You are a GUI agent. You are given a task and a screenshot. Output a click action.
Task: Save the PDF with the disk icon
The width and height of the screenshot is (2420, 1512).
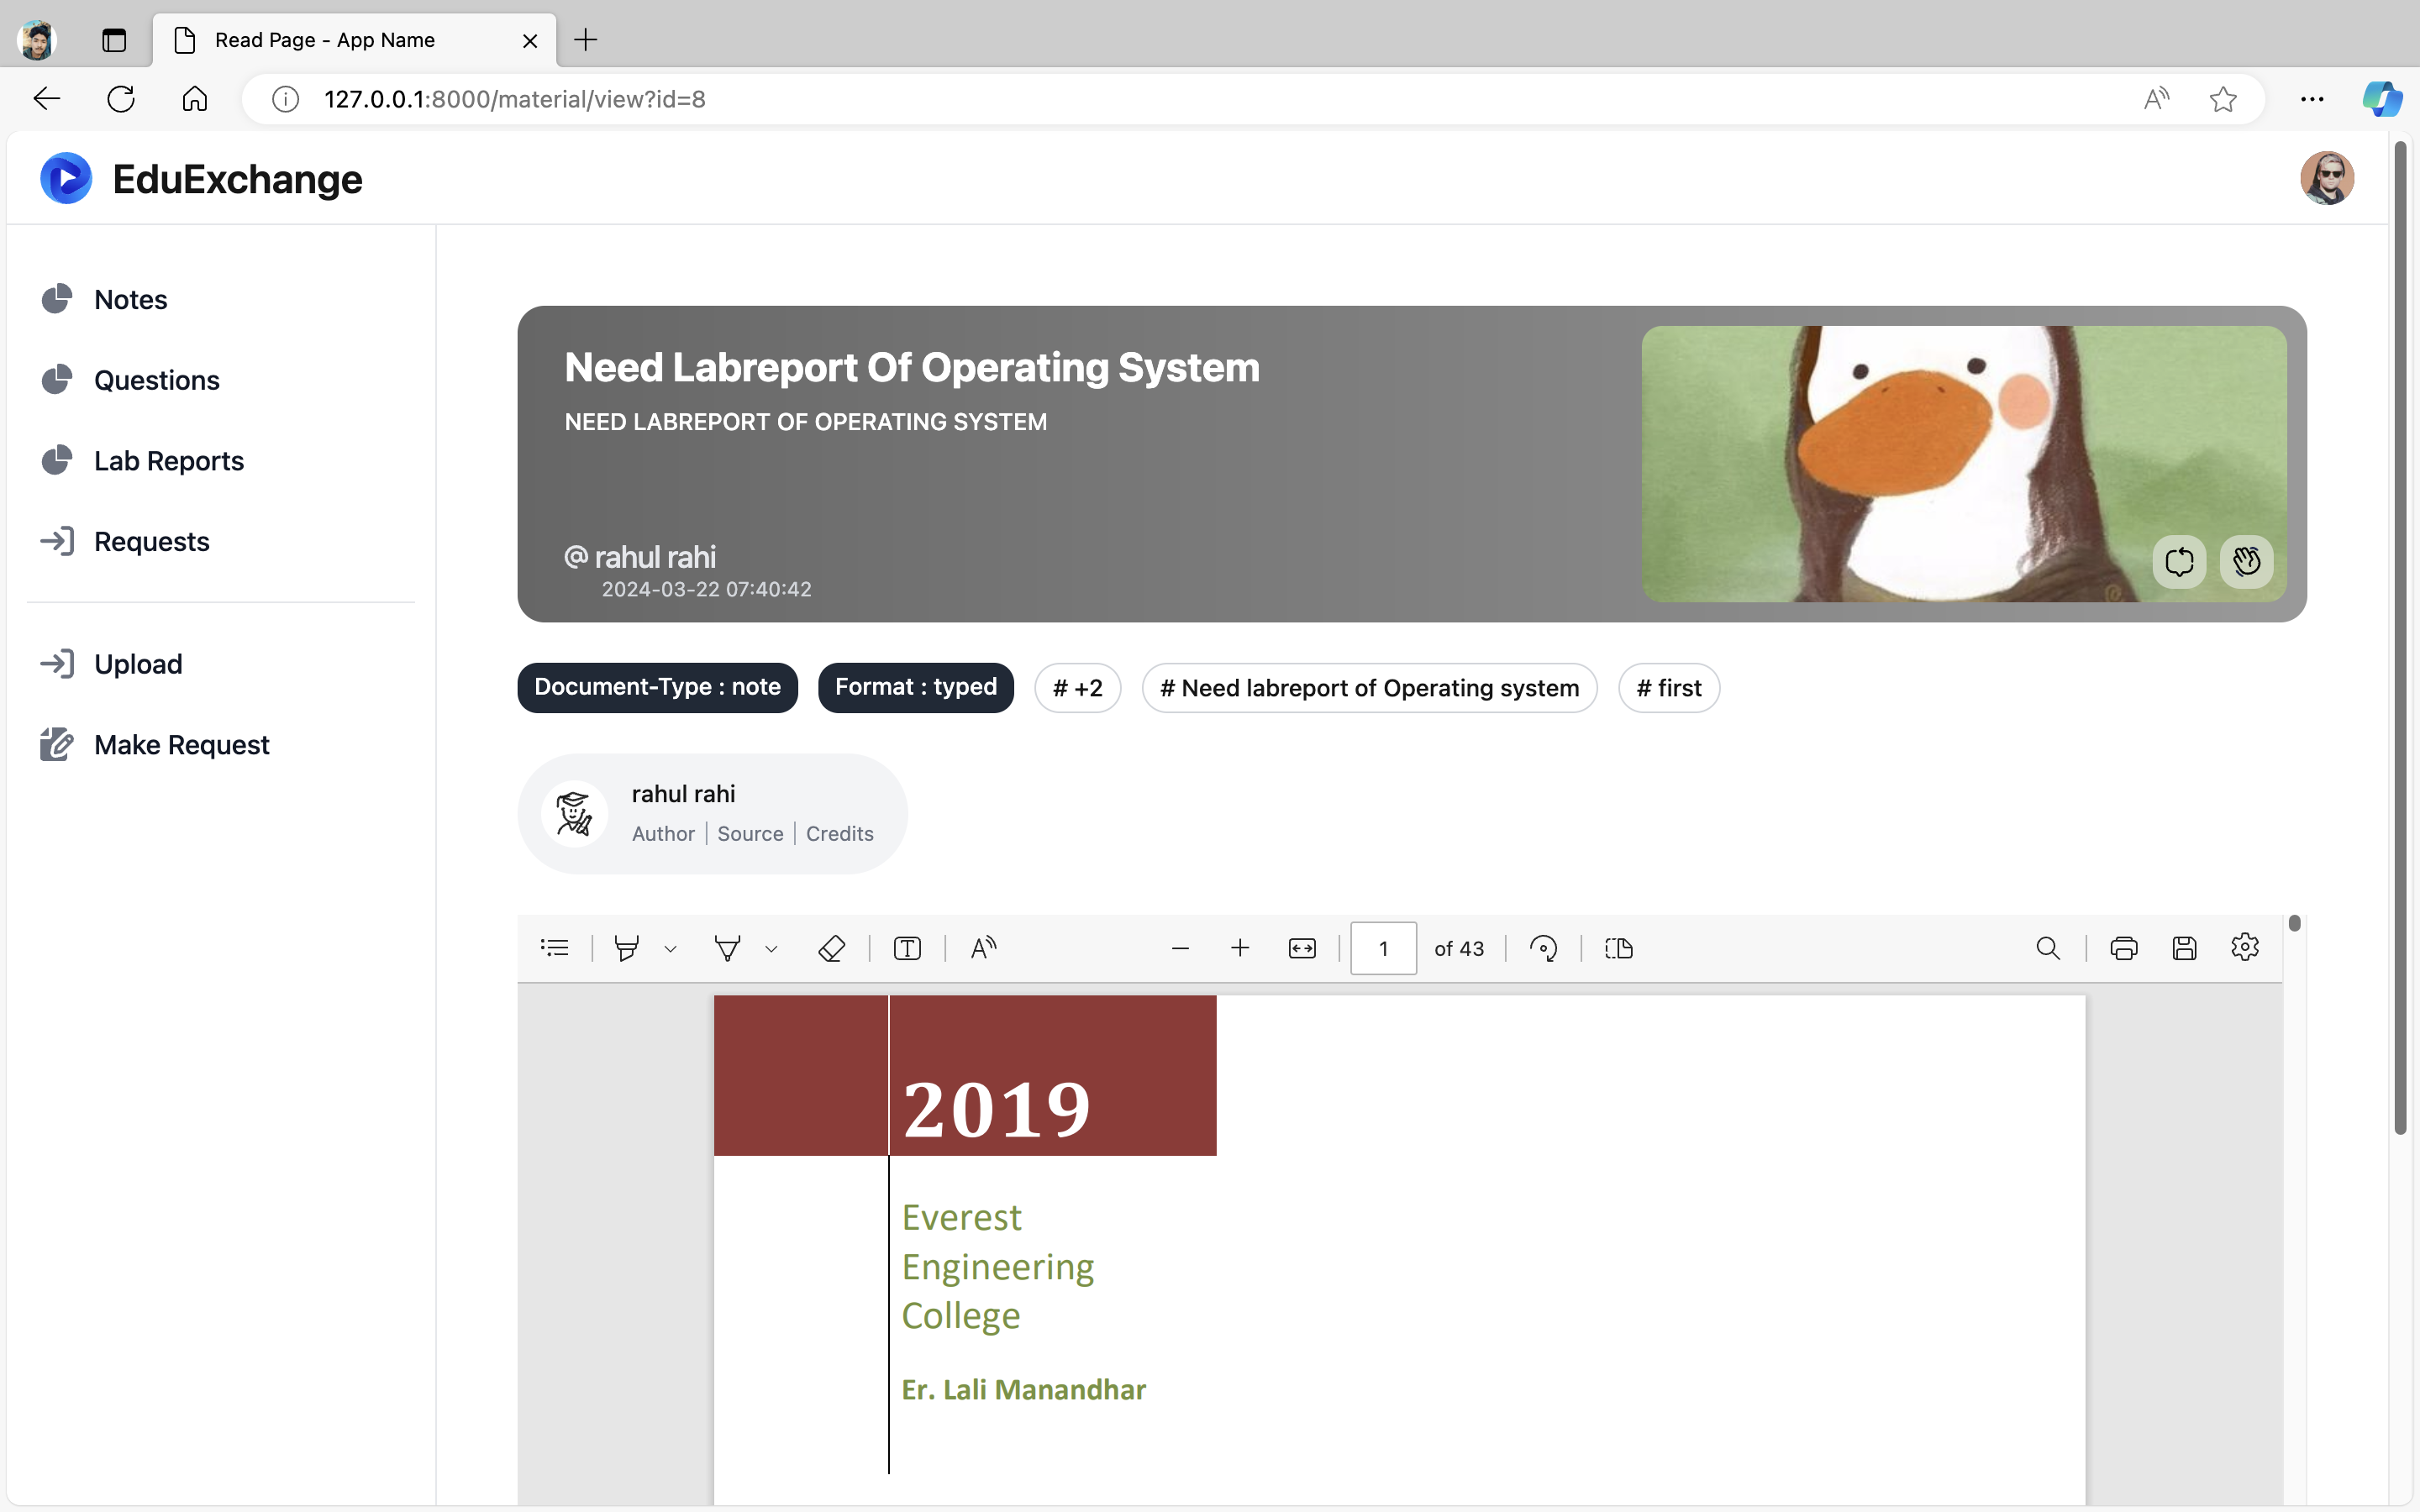(x=2184, y=948)
